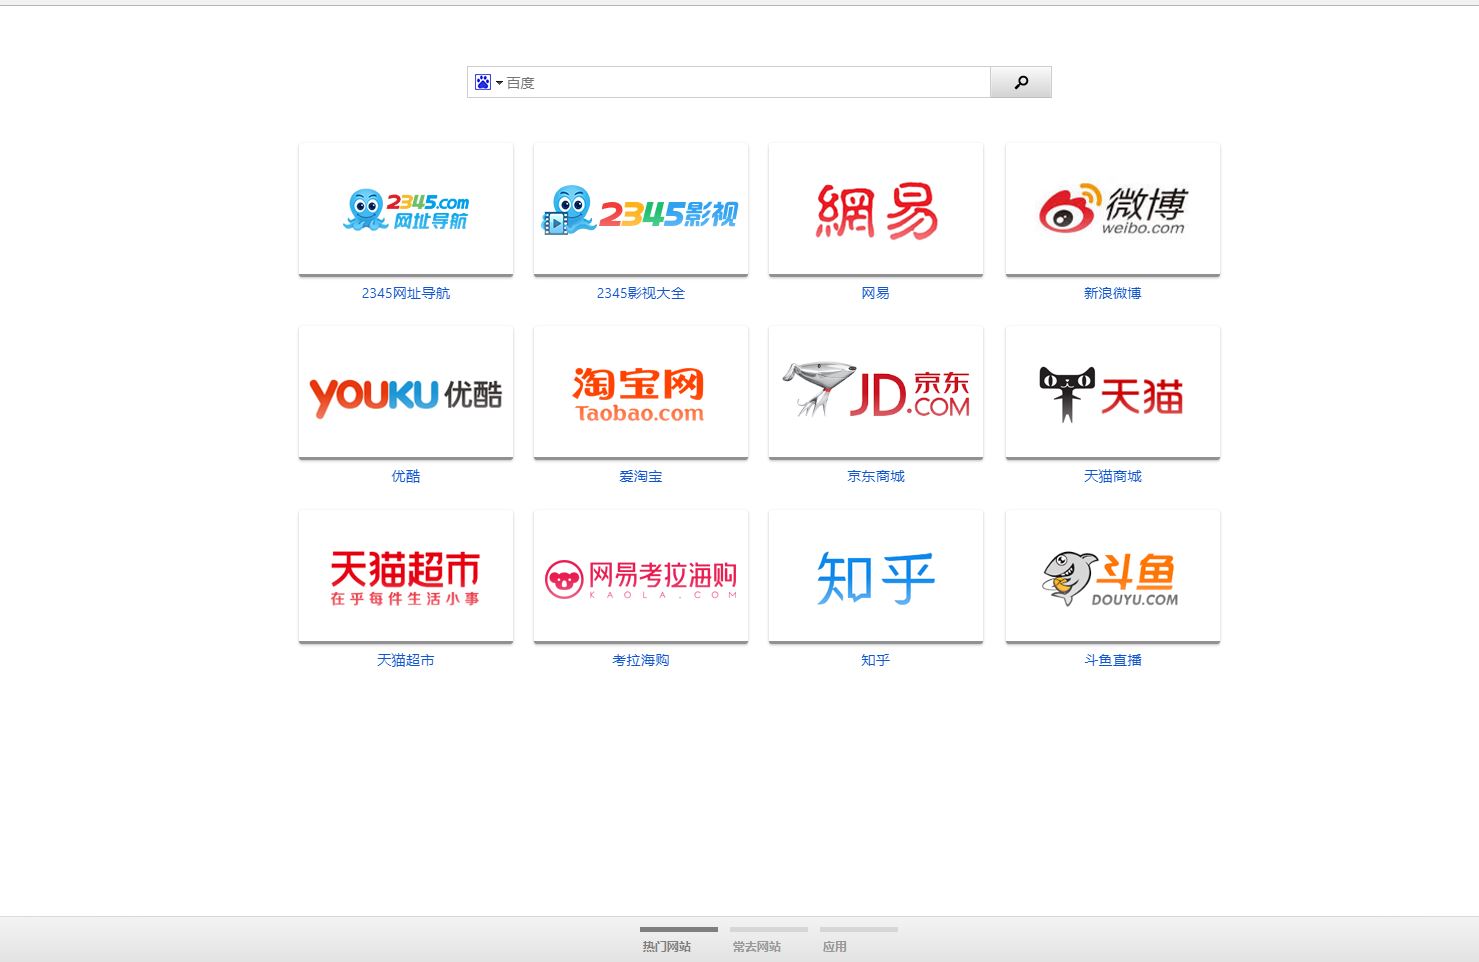The height and width of the screenshot is (962, 1479).
Task: Follow the 考拉海购 text link
Action: 641,660
